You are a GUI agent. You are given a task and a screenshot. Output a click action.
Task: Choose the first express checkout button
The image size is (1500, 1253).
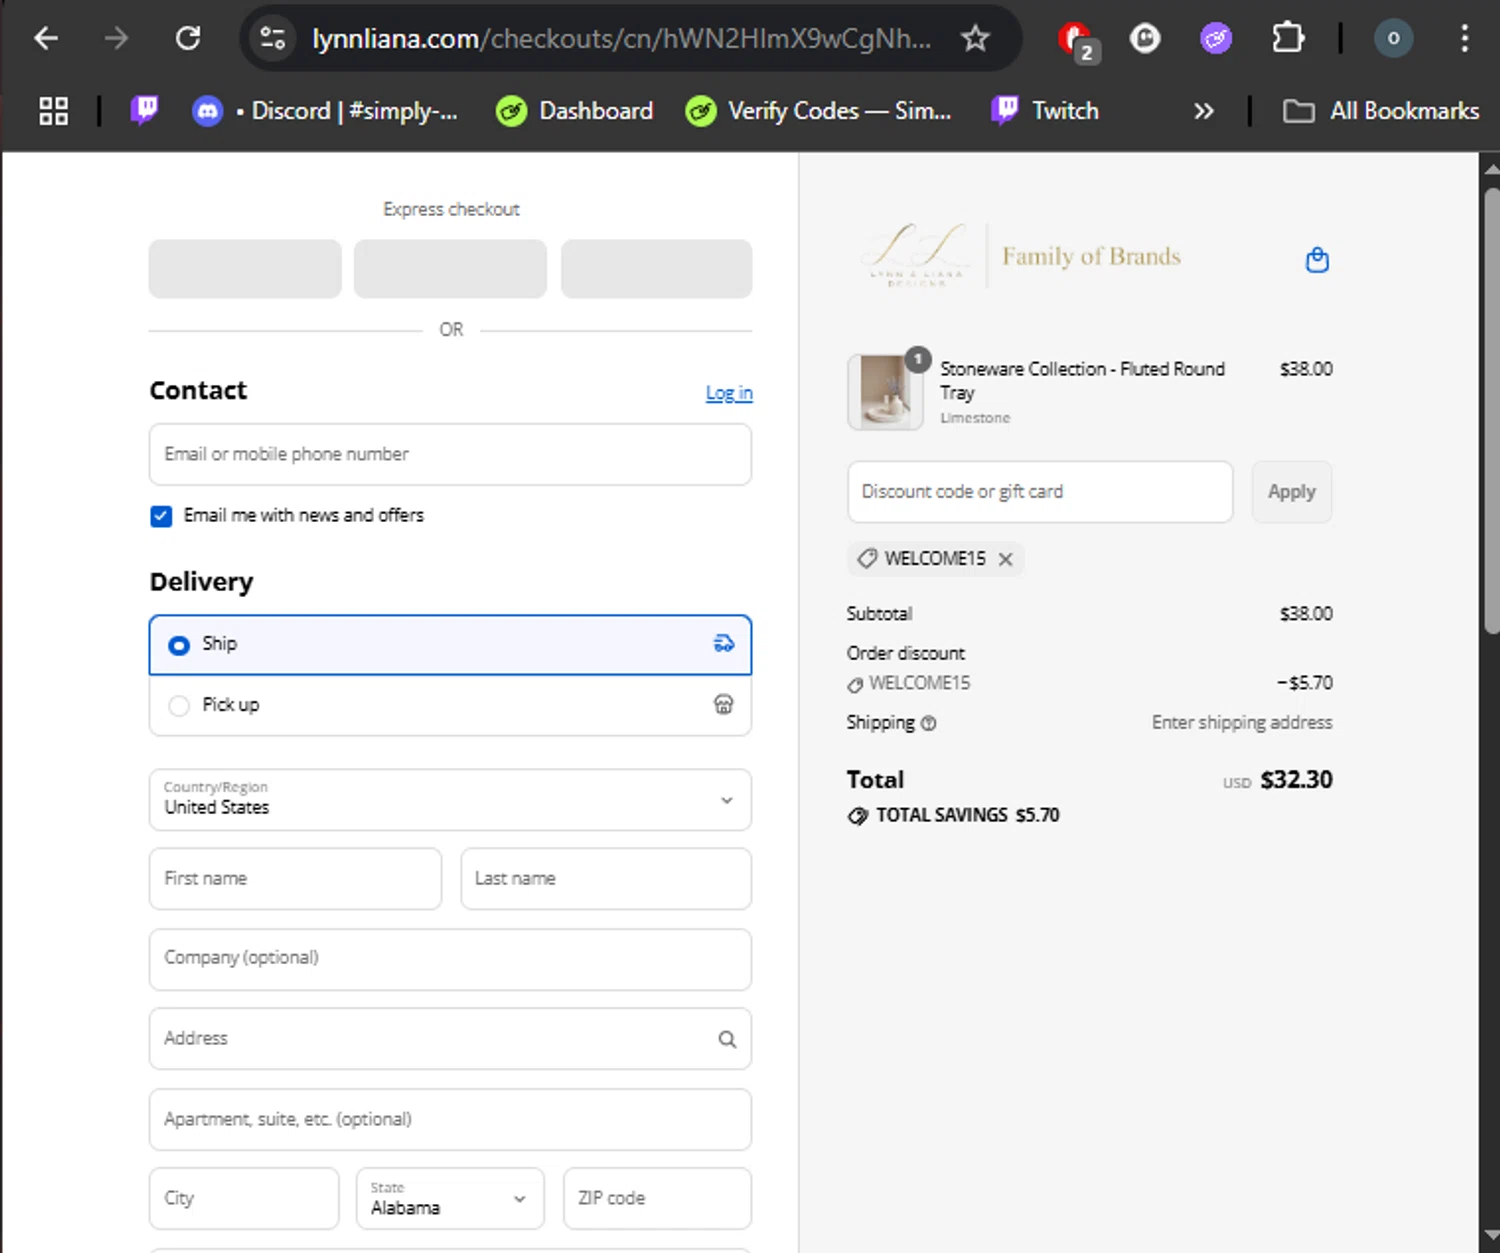coord(245,268)
